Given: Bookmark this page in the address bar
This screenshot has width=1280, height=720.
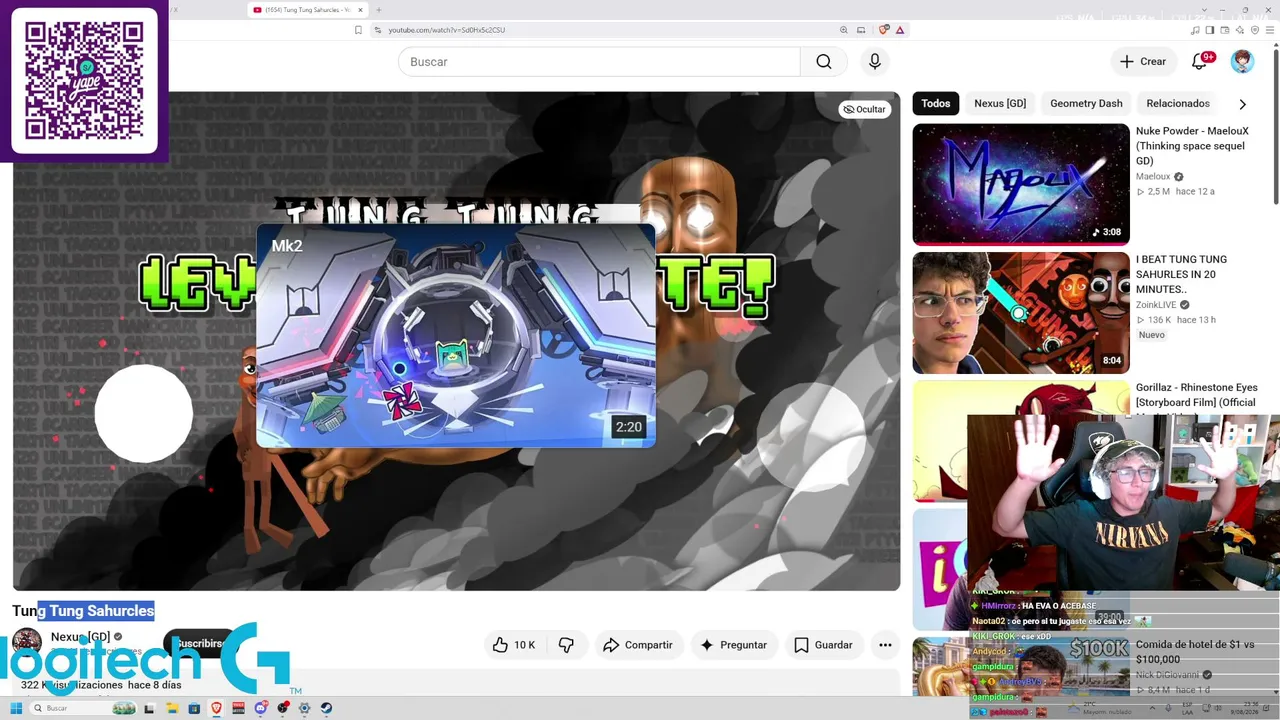Looking at the screenshot, I should pyautogui.click(x=358, y=30).
